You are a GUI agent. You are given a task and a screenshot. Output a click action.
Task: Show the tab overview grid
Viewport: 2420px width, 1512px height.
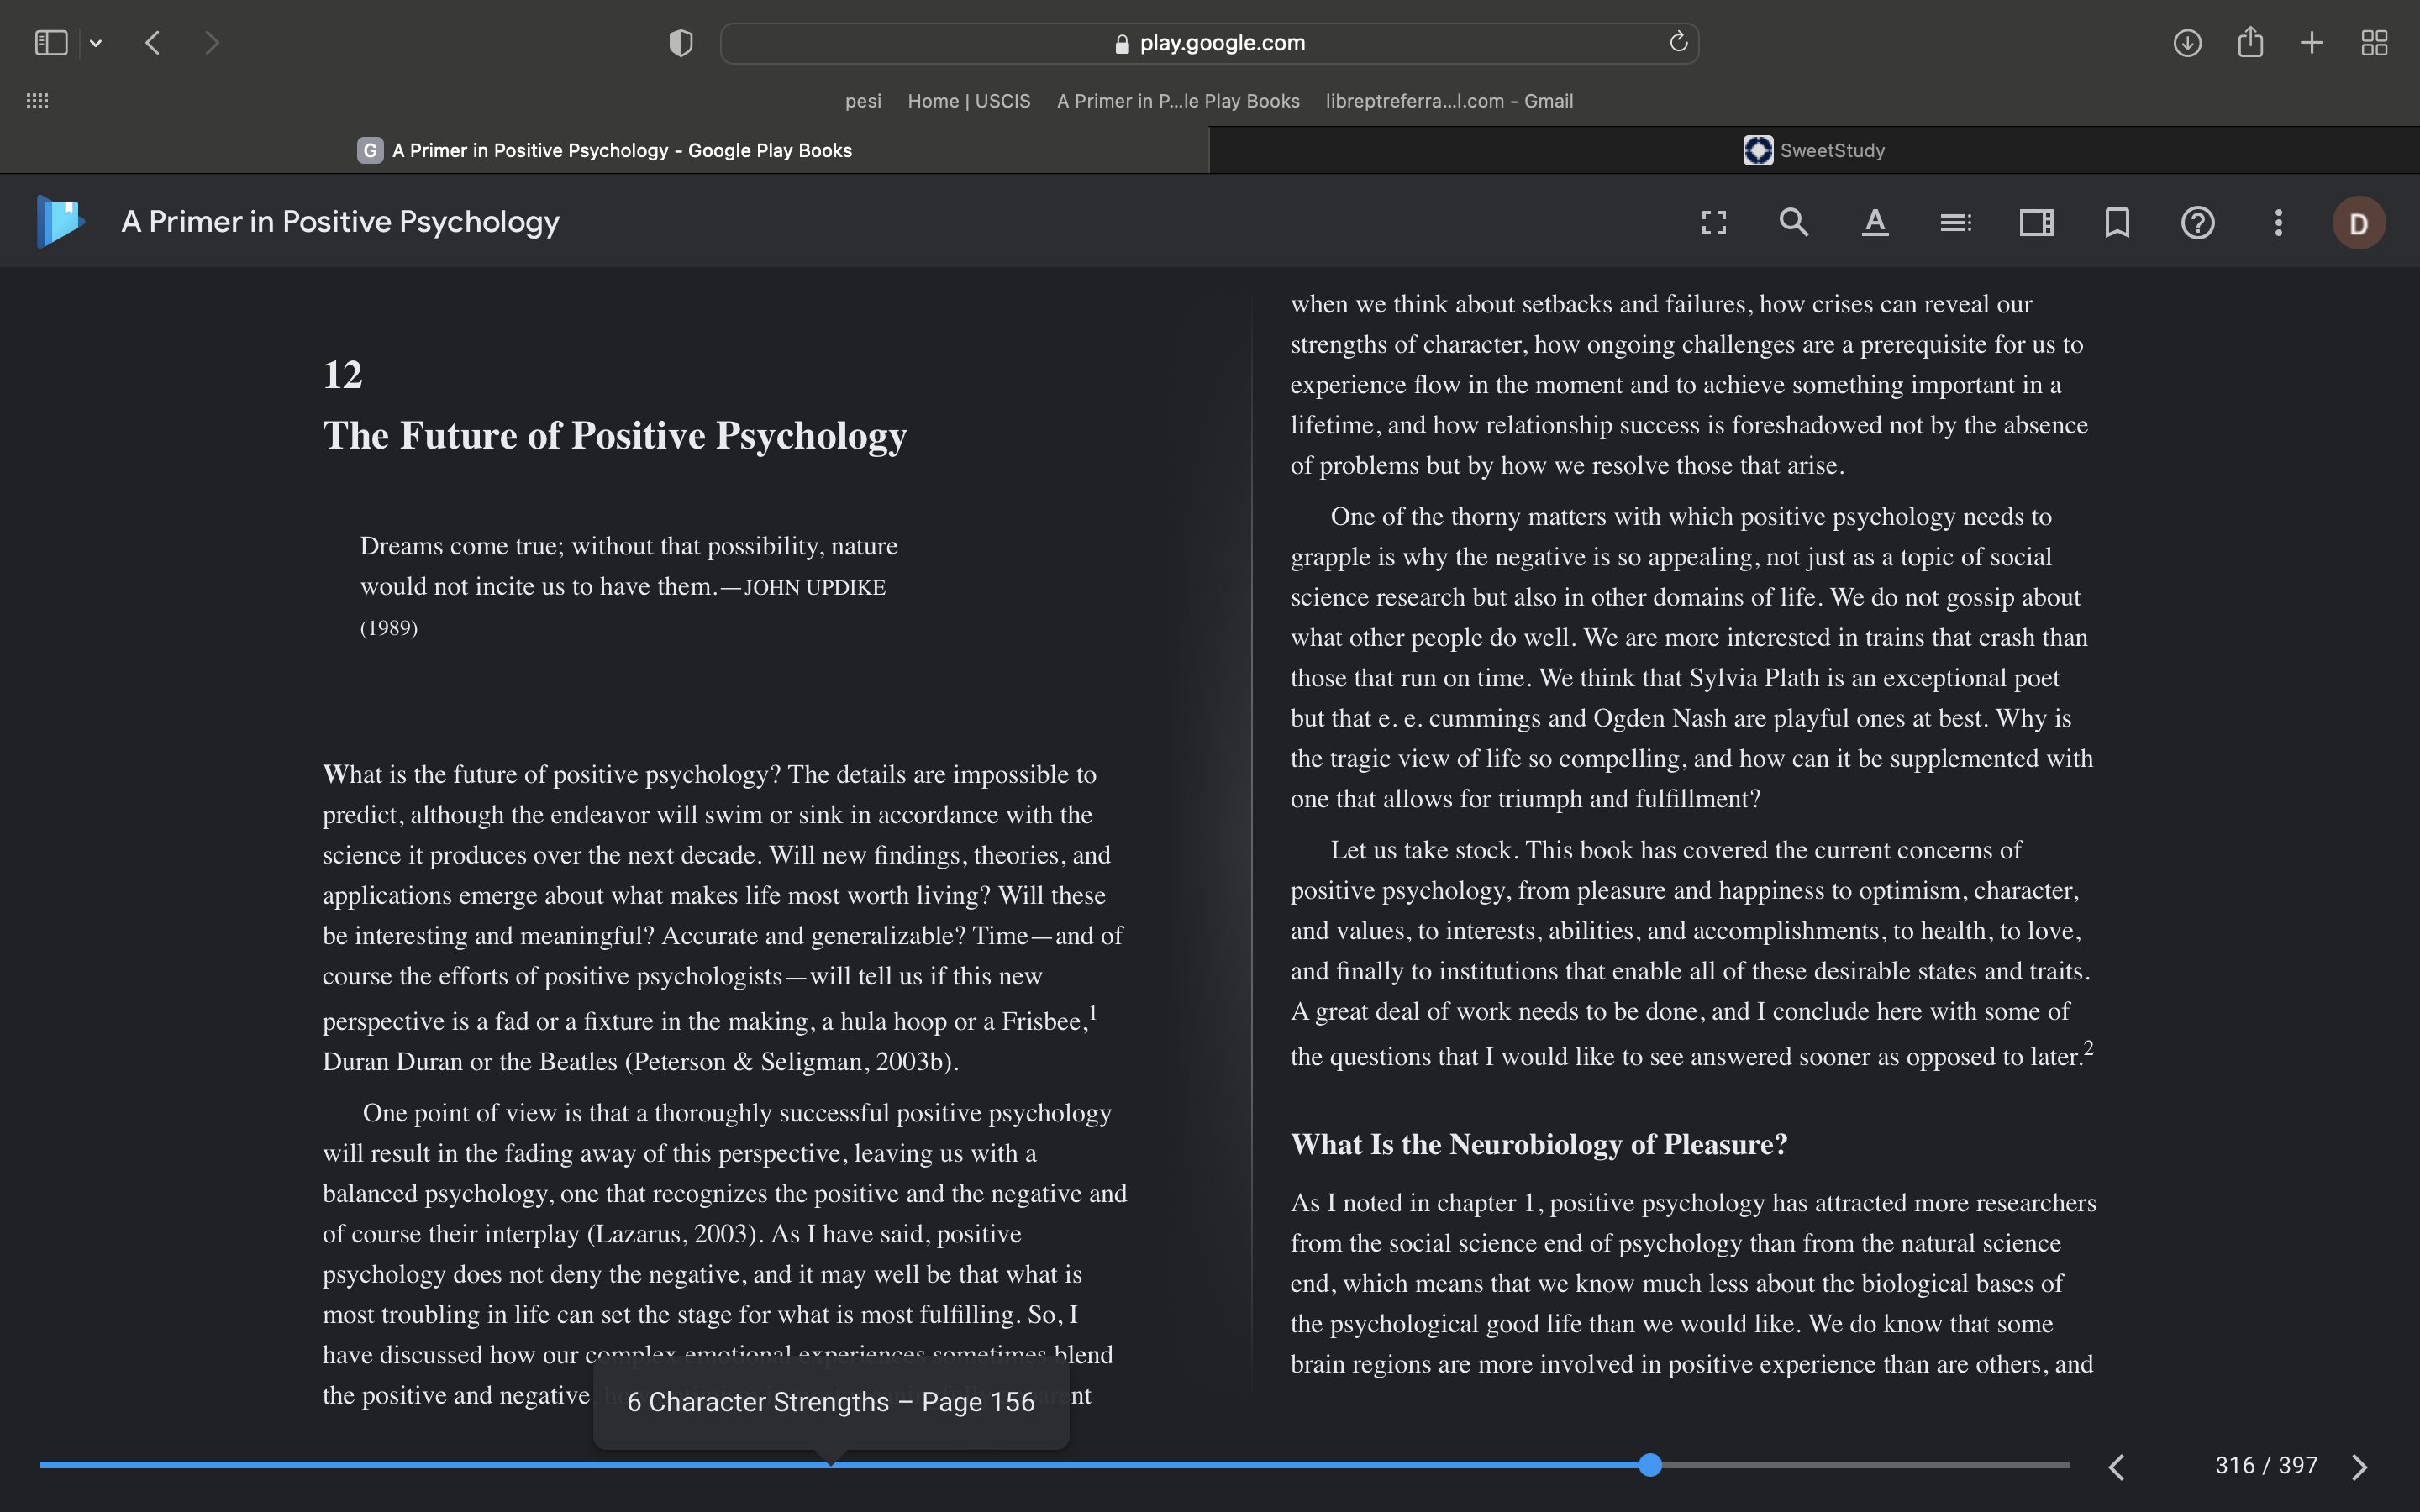coord(2374,43)
